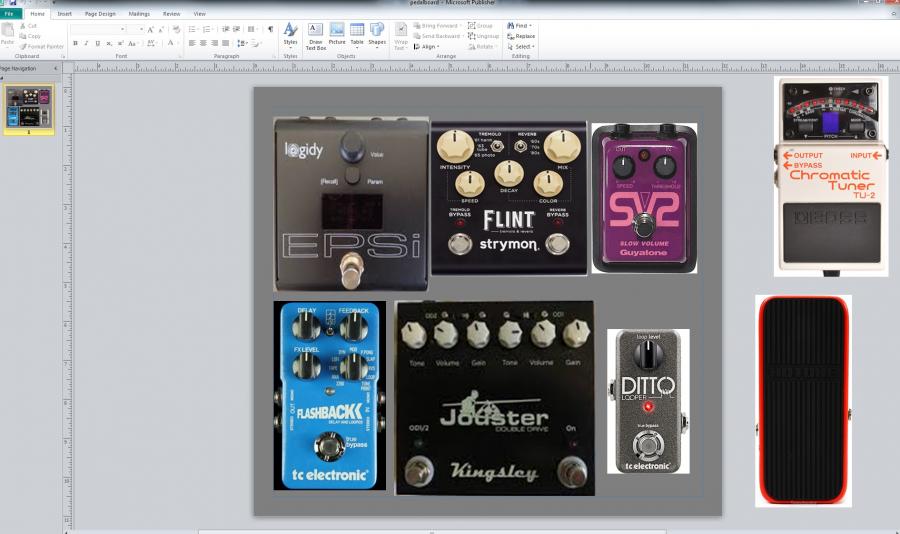Viewport: 900px width, 534px height.
Task: Open the Table dropdown
Action: pyautogui.click(x=357, y=34)
